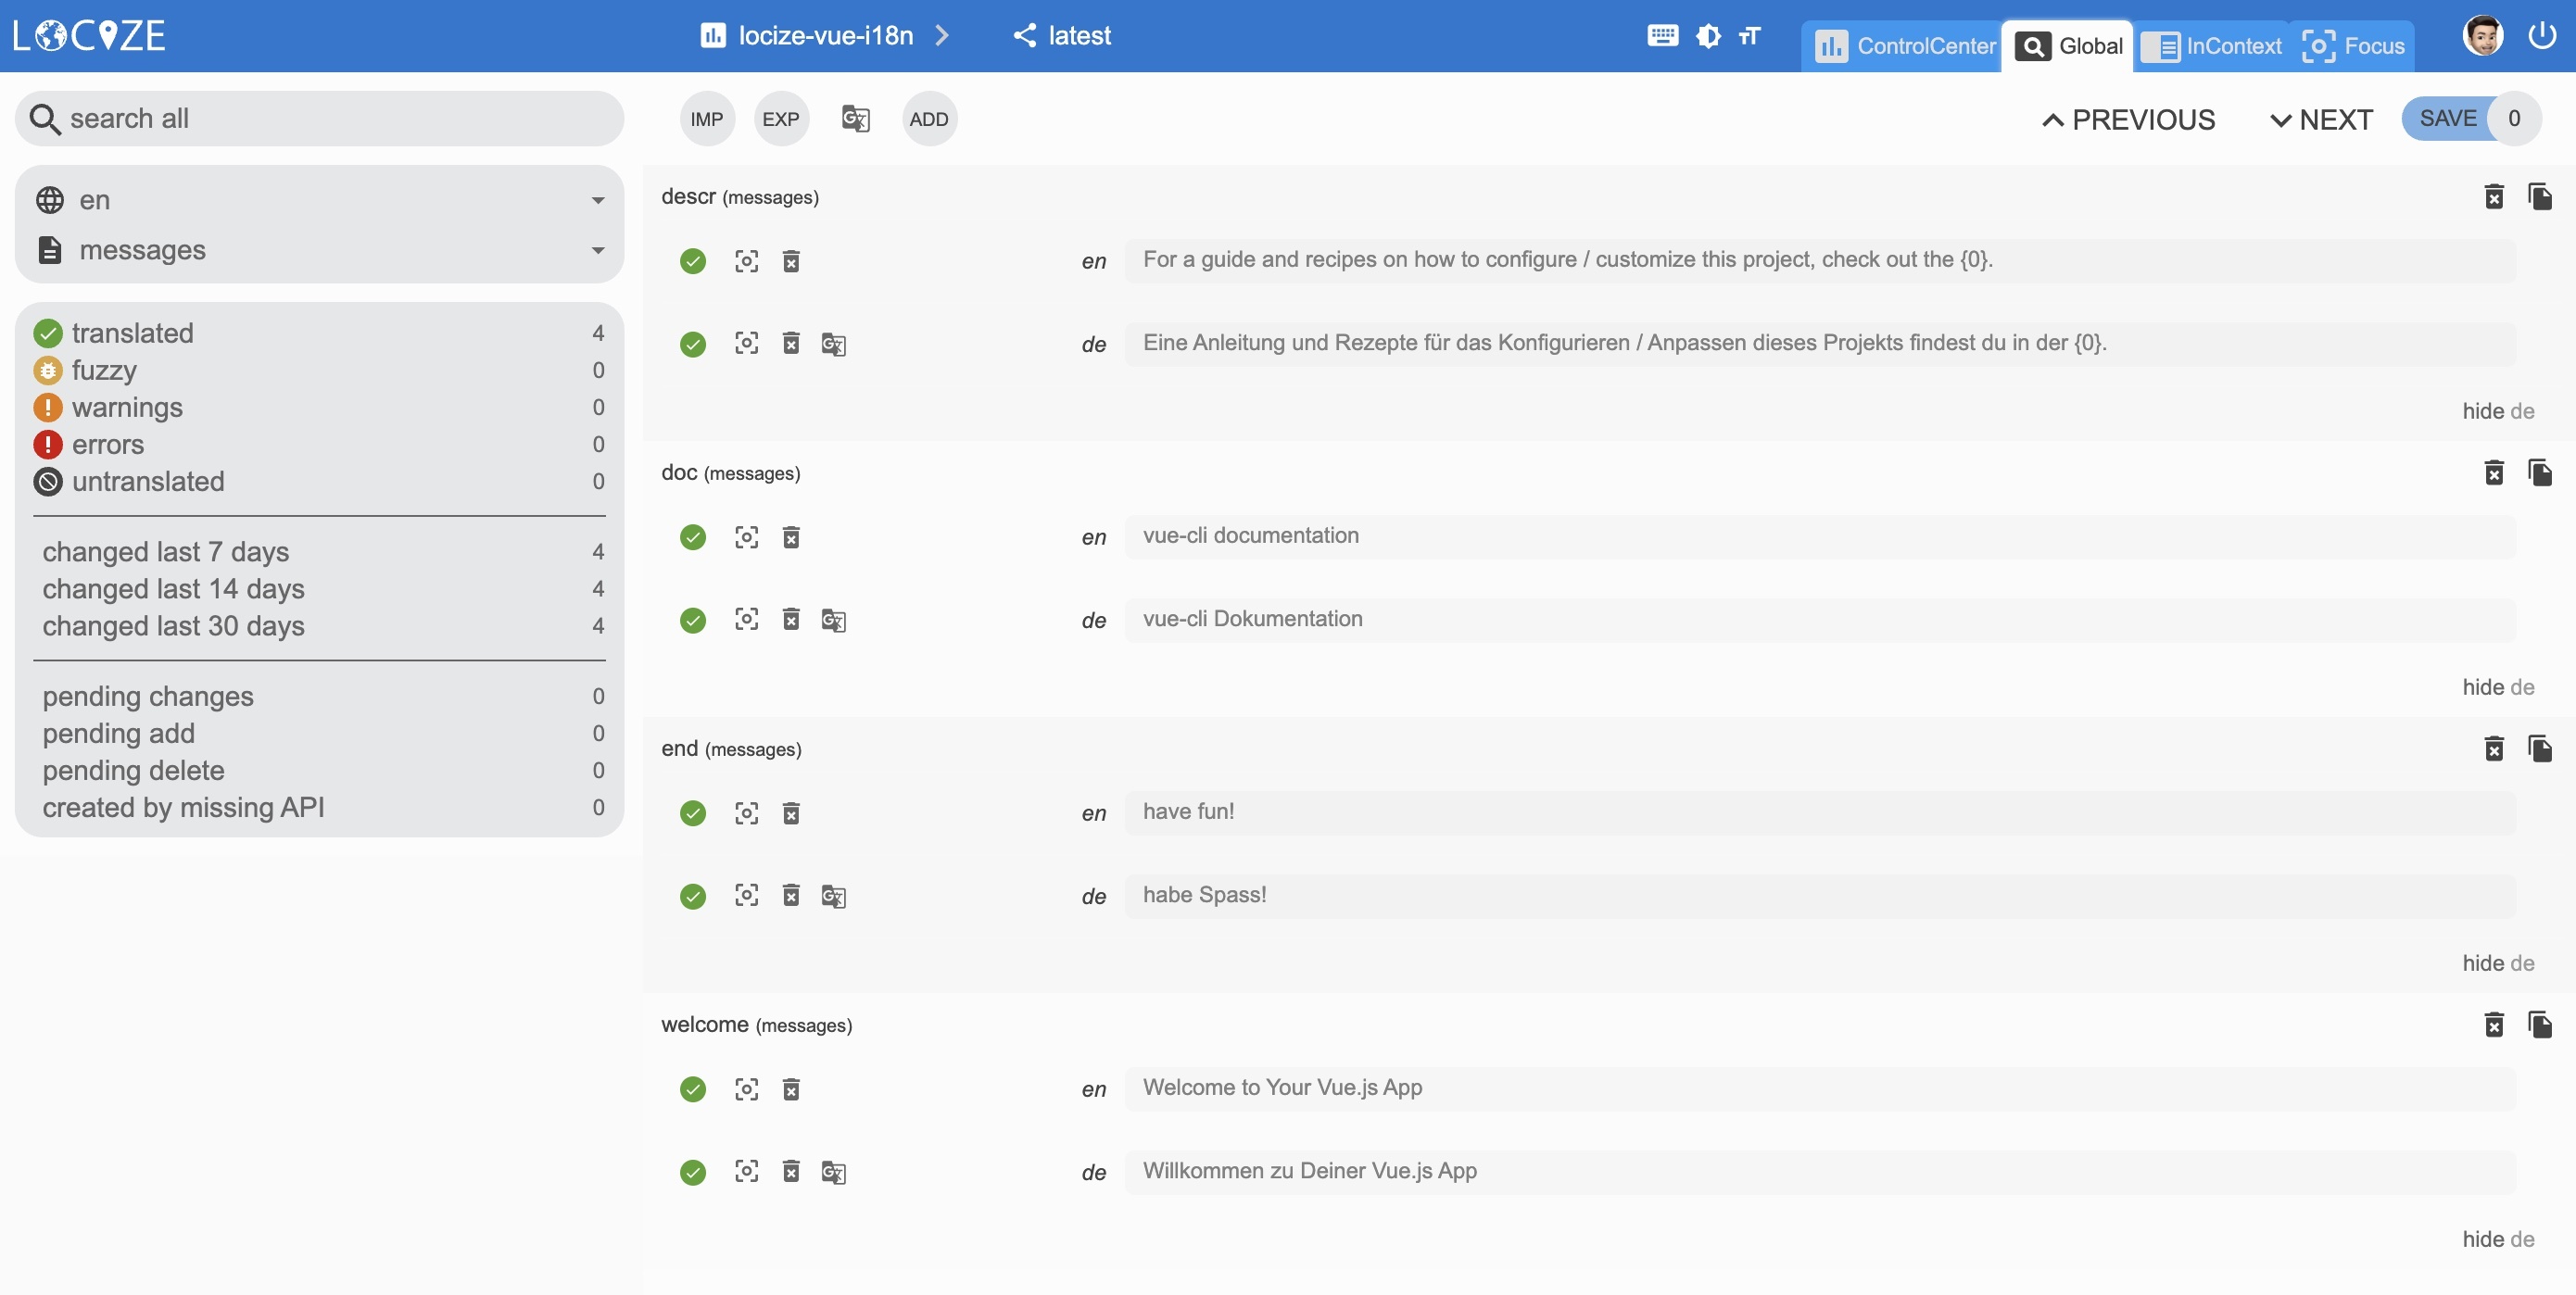Viewport: 2576px width, 1295px height.
Task: Toggle status checkmark on vue-cli Dokumentation row
Action: coord(692,620)
